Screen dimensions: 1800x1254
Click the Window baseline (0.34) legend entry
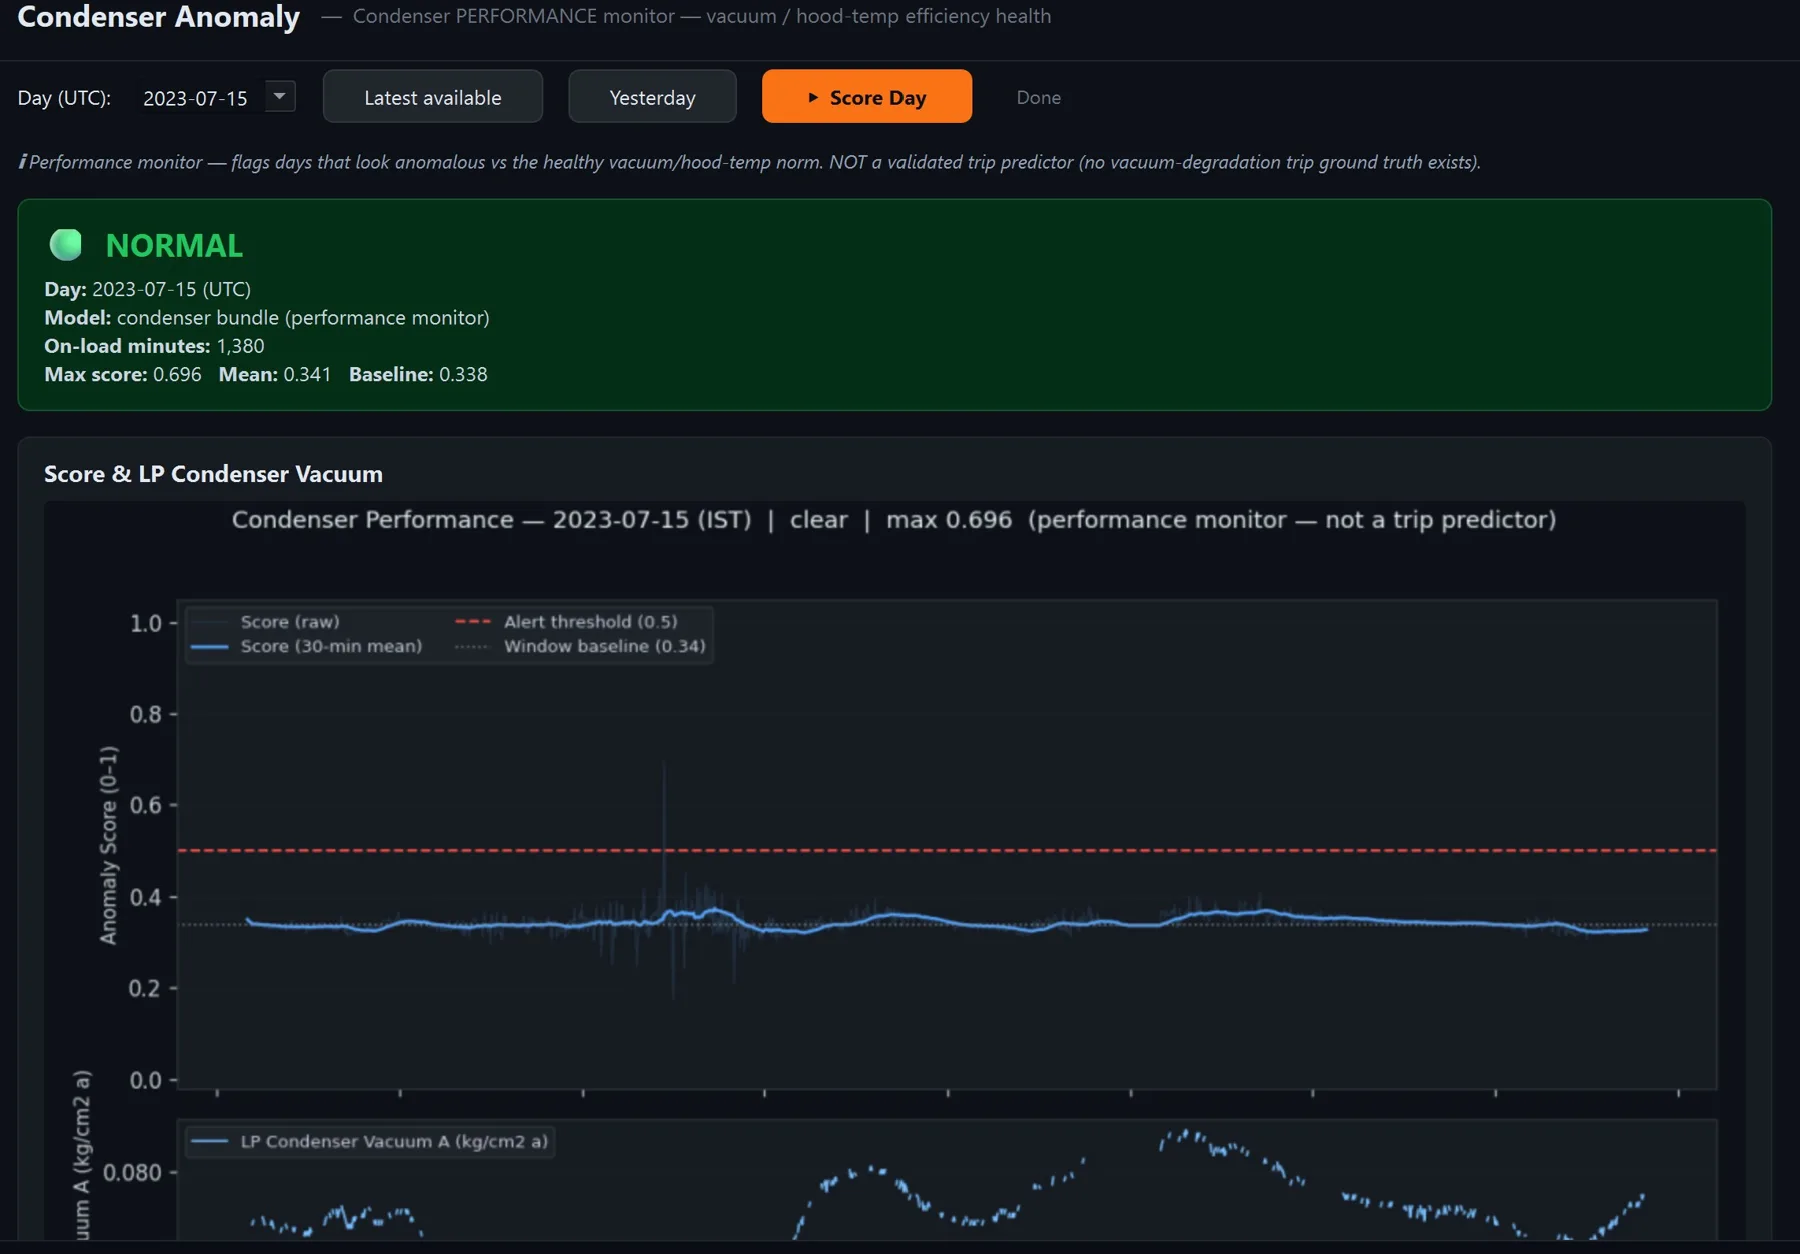(x=581, y=646)
